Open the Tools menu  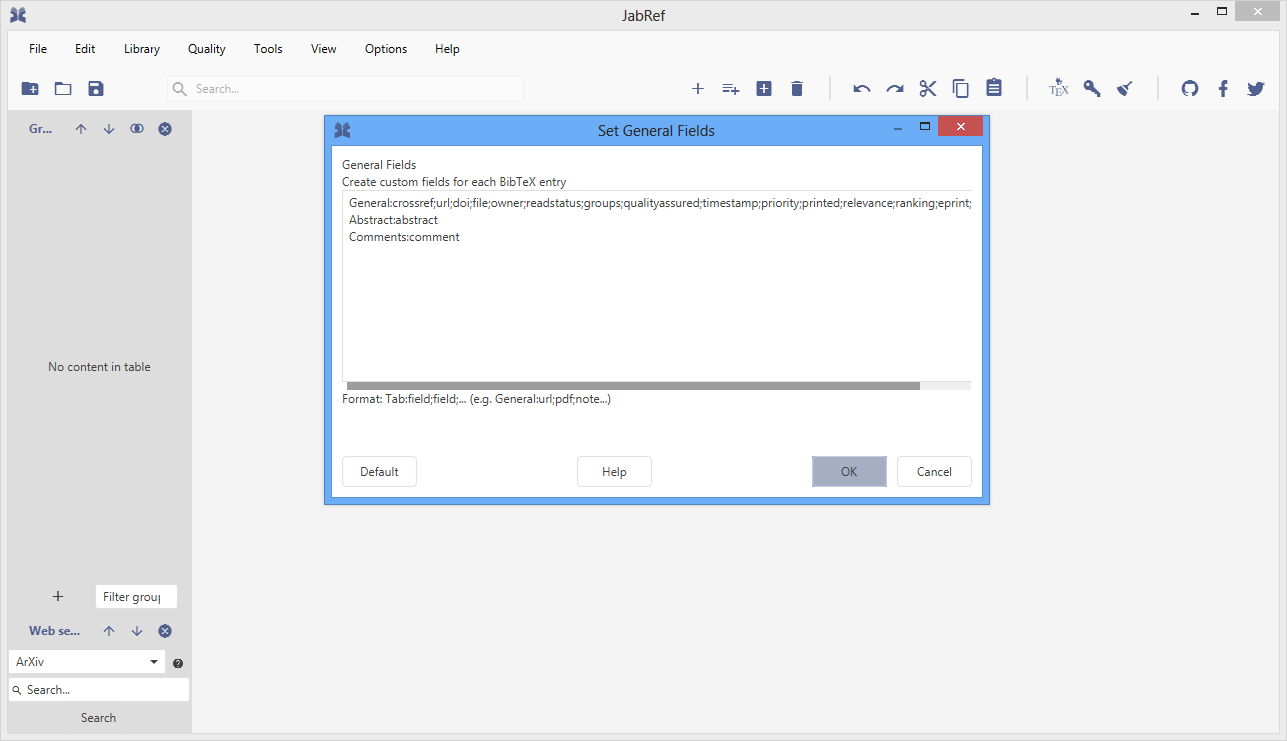(x=268, y=49)
